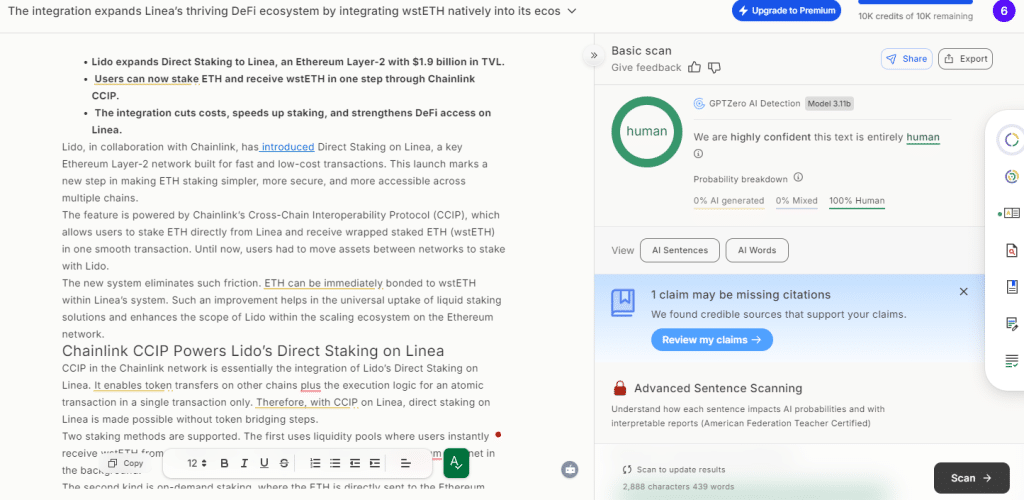
Task: Select the 0% AI generated probability tab
Action: click(728, 201)
